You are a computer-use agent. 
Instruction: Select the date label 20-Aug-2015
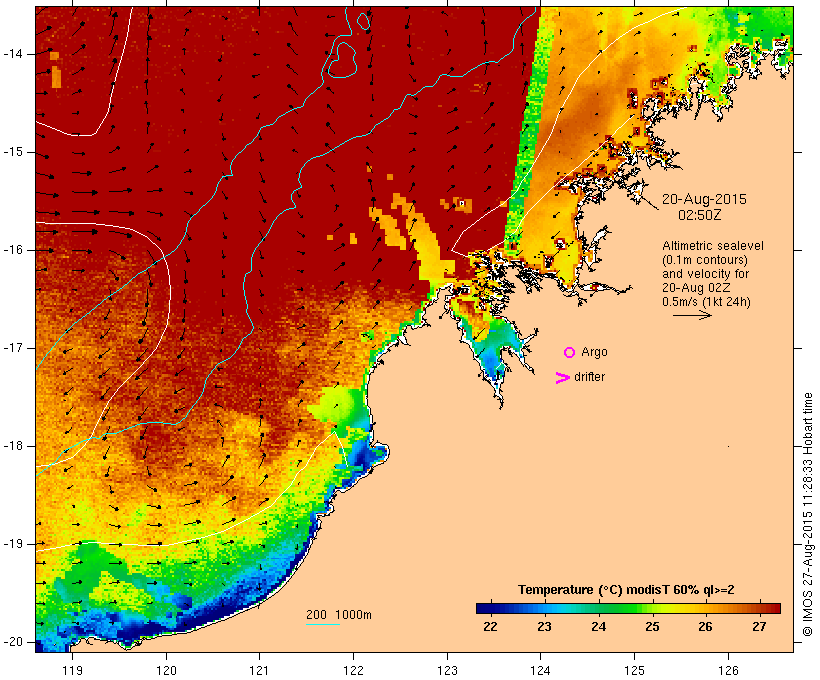(704, 199)
